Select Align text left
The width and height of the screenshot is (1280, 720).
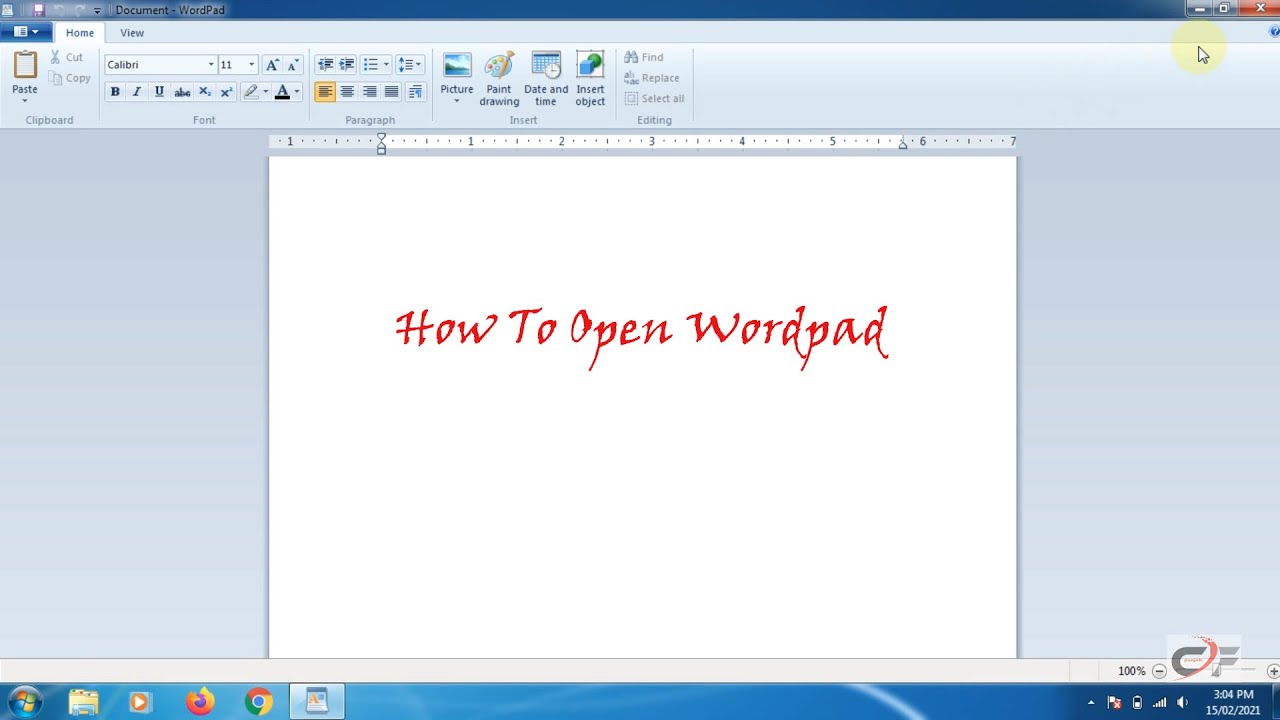click(325, 92)
